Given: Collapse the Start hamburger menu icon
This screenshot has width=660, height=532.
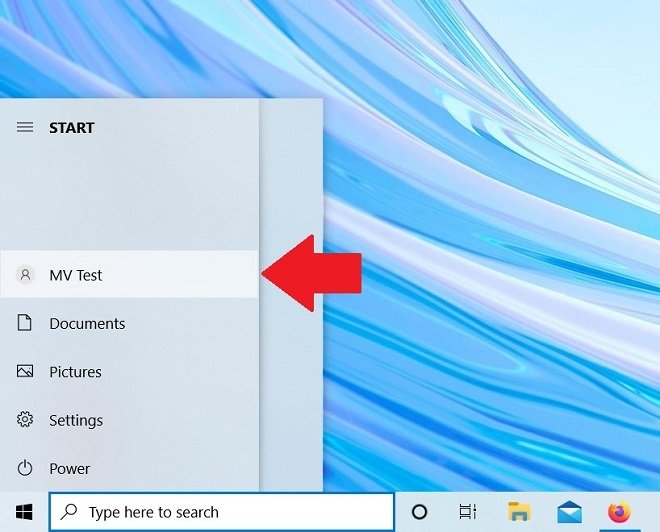Looking at the screenshot, I should (x=25, y=127).
